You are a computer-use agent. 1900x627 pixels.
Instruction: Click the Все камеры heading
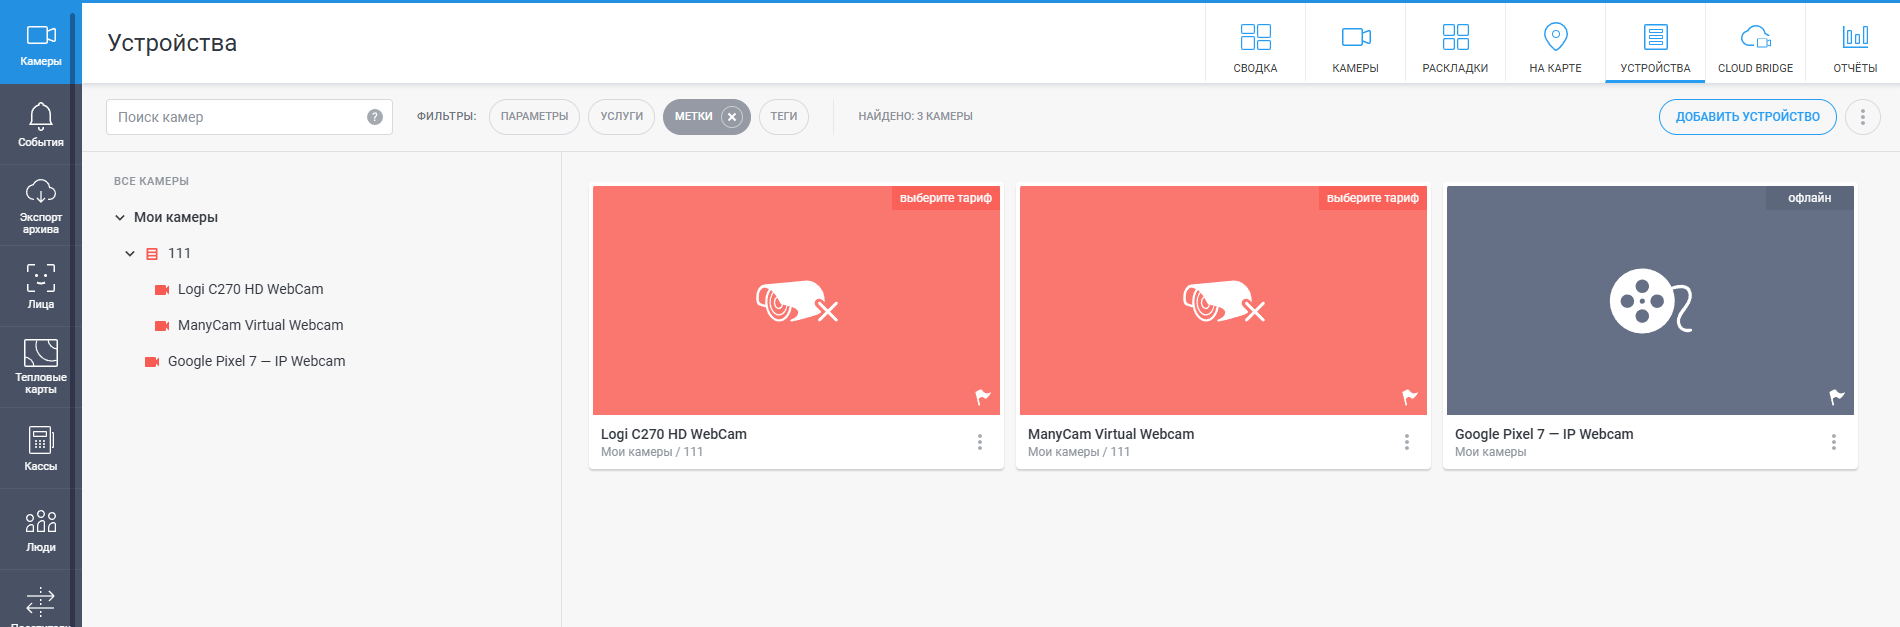(151, 181)
